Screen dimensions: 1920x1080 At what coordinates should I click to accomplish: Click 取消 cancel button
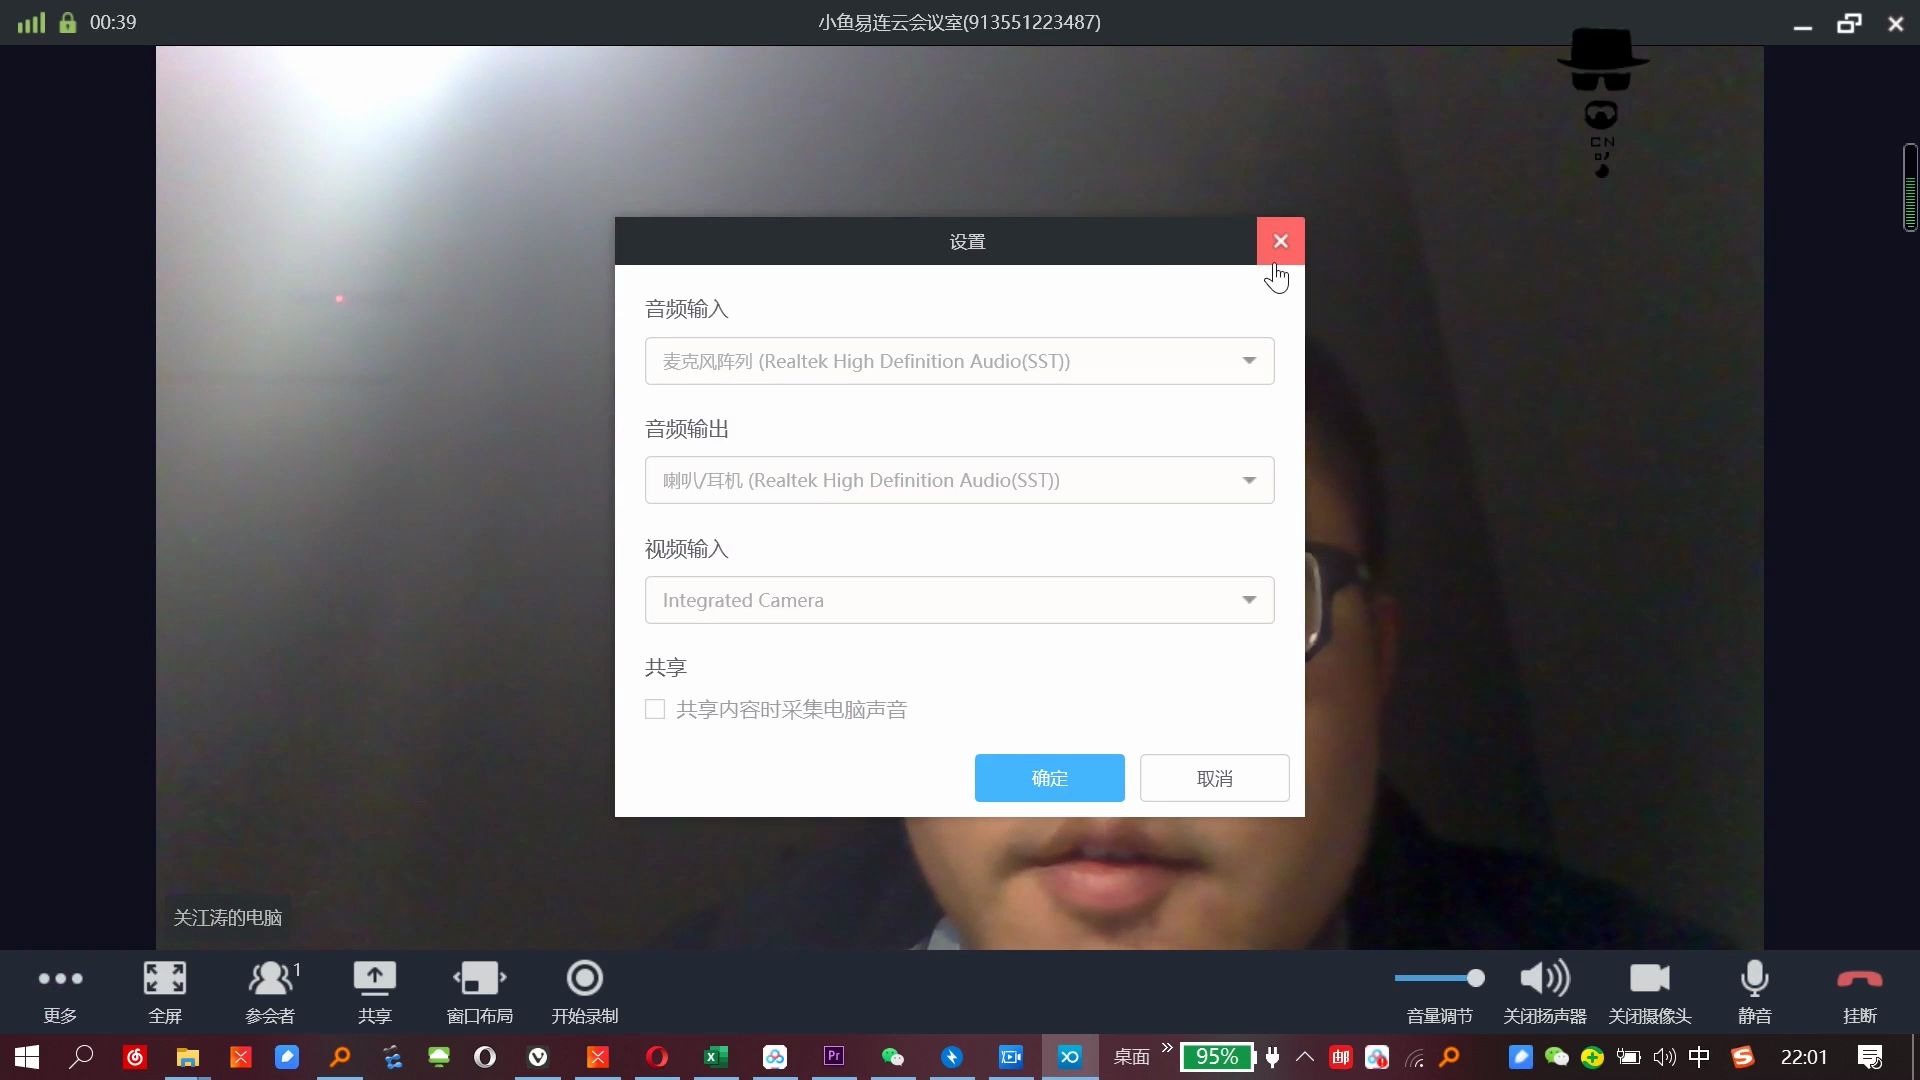(x=1213, y=778)
